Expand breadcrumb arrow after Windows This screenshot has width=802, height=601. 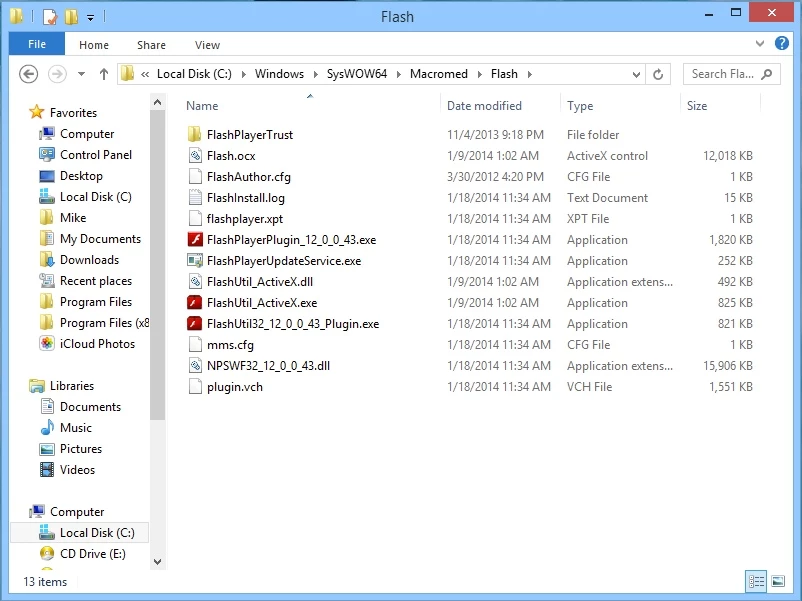coord(316,75)
